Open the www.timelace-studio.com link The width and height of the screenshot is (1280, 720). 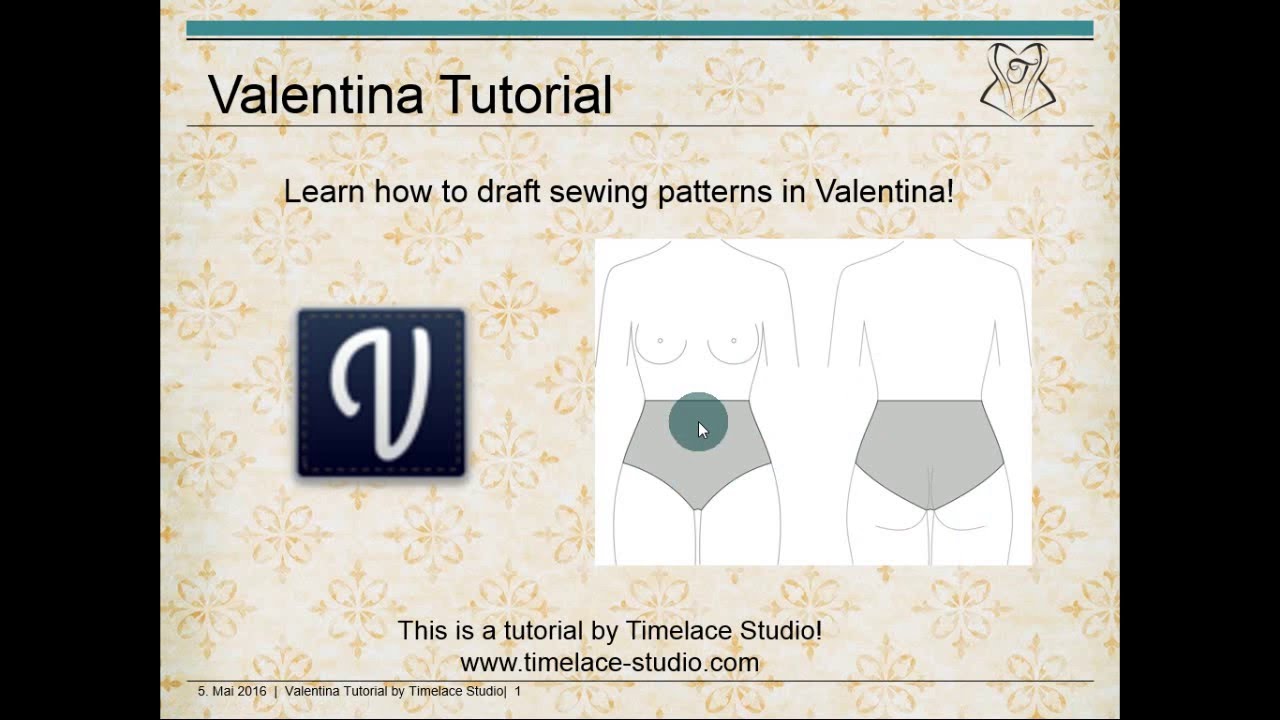[609, 662]
